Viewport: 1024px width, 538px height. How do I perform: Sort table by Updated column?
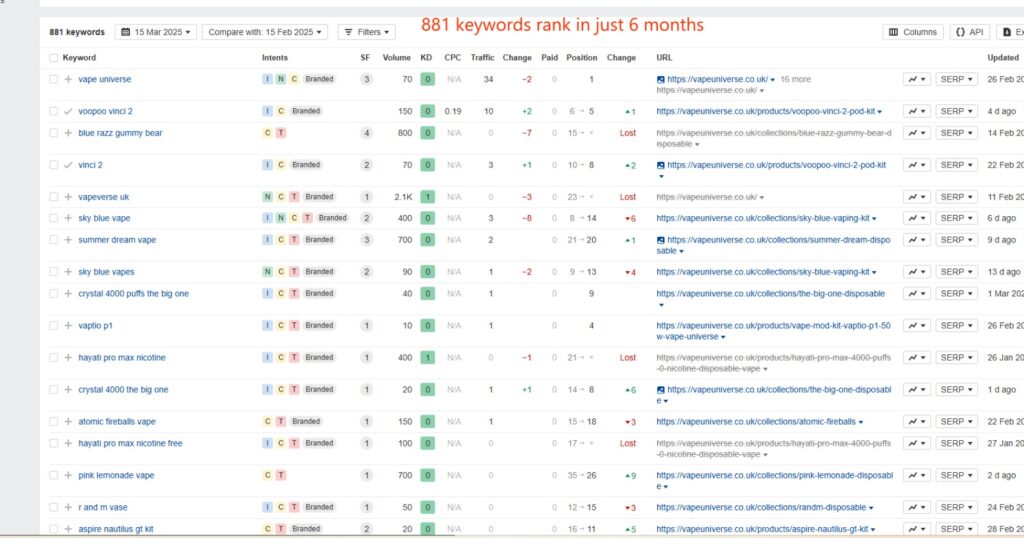coord(1002,57)
